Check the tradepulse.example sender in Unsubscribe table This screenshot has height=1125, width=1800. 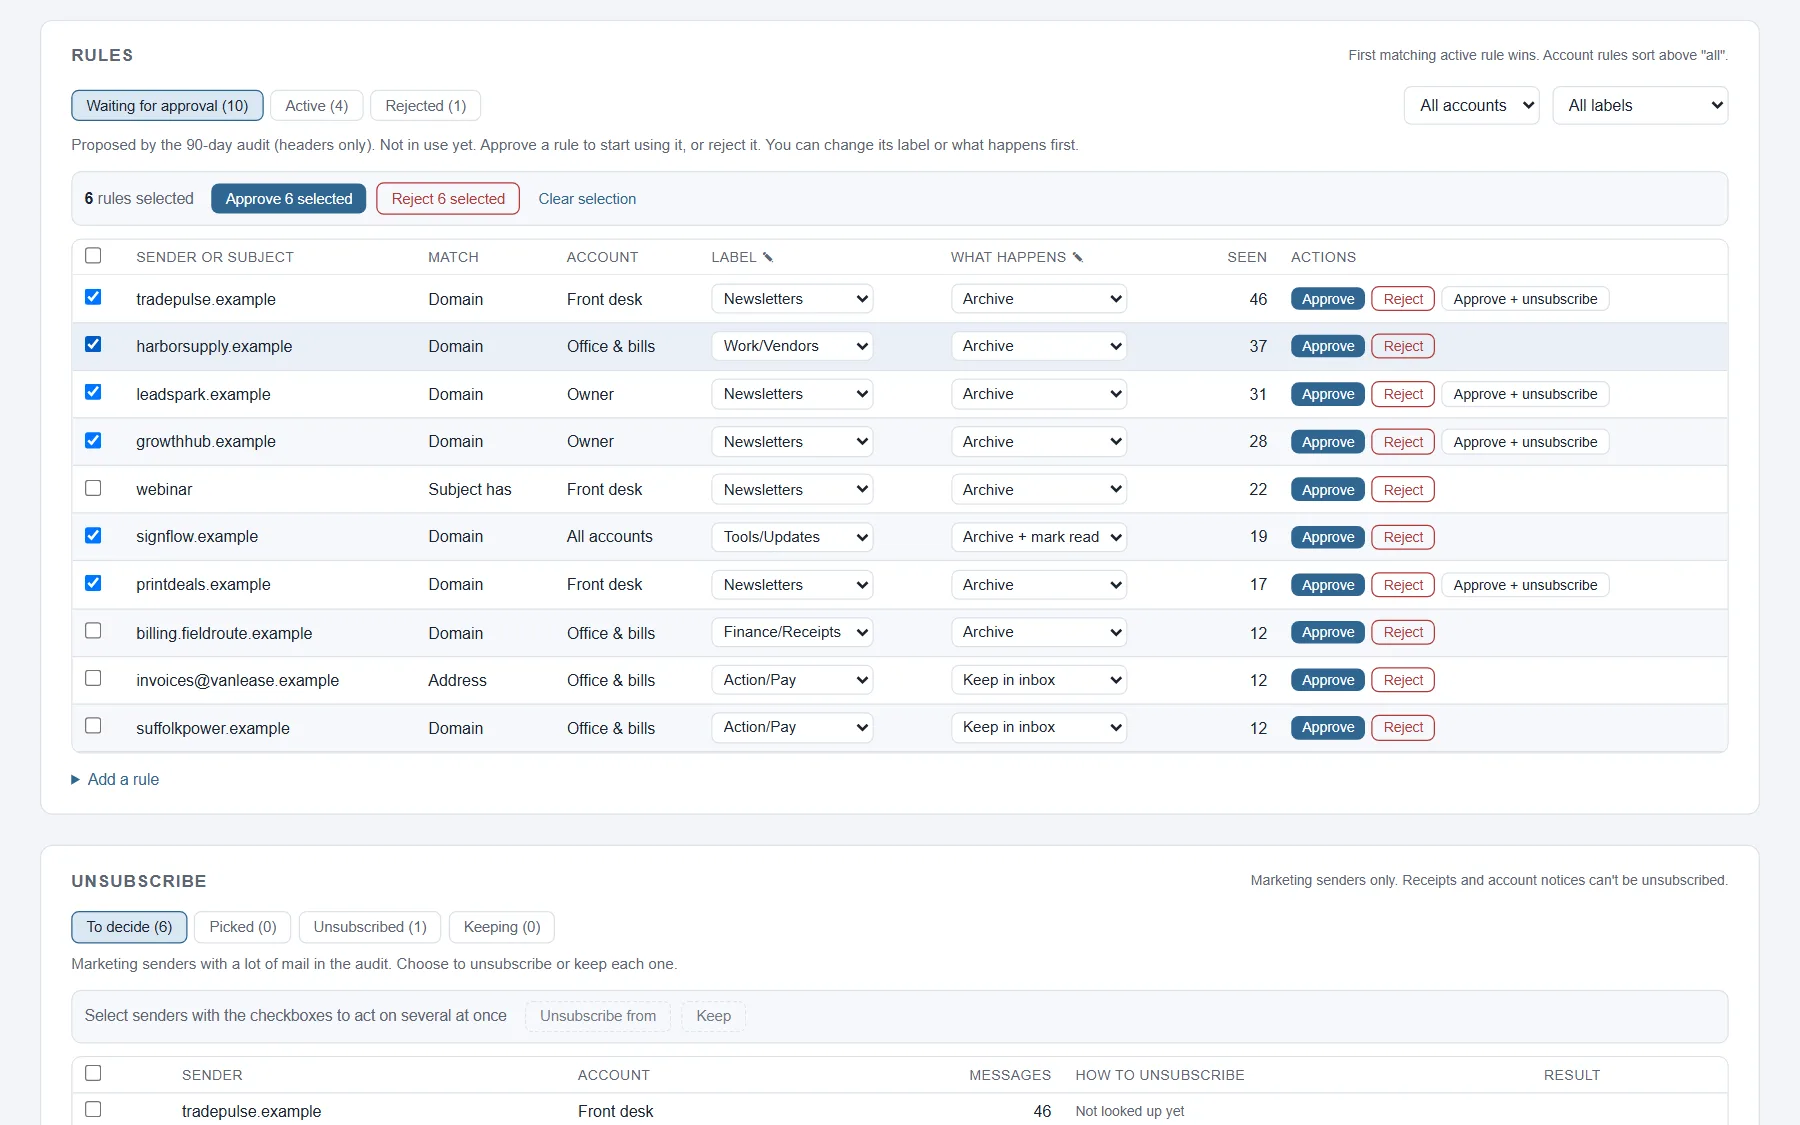click(93, 1109)
